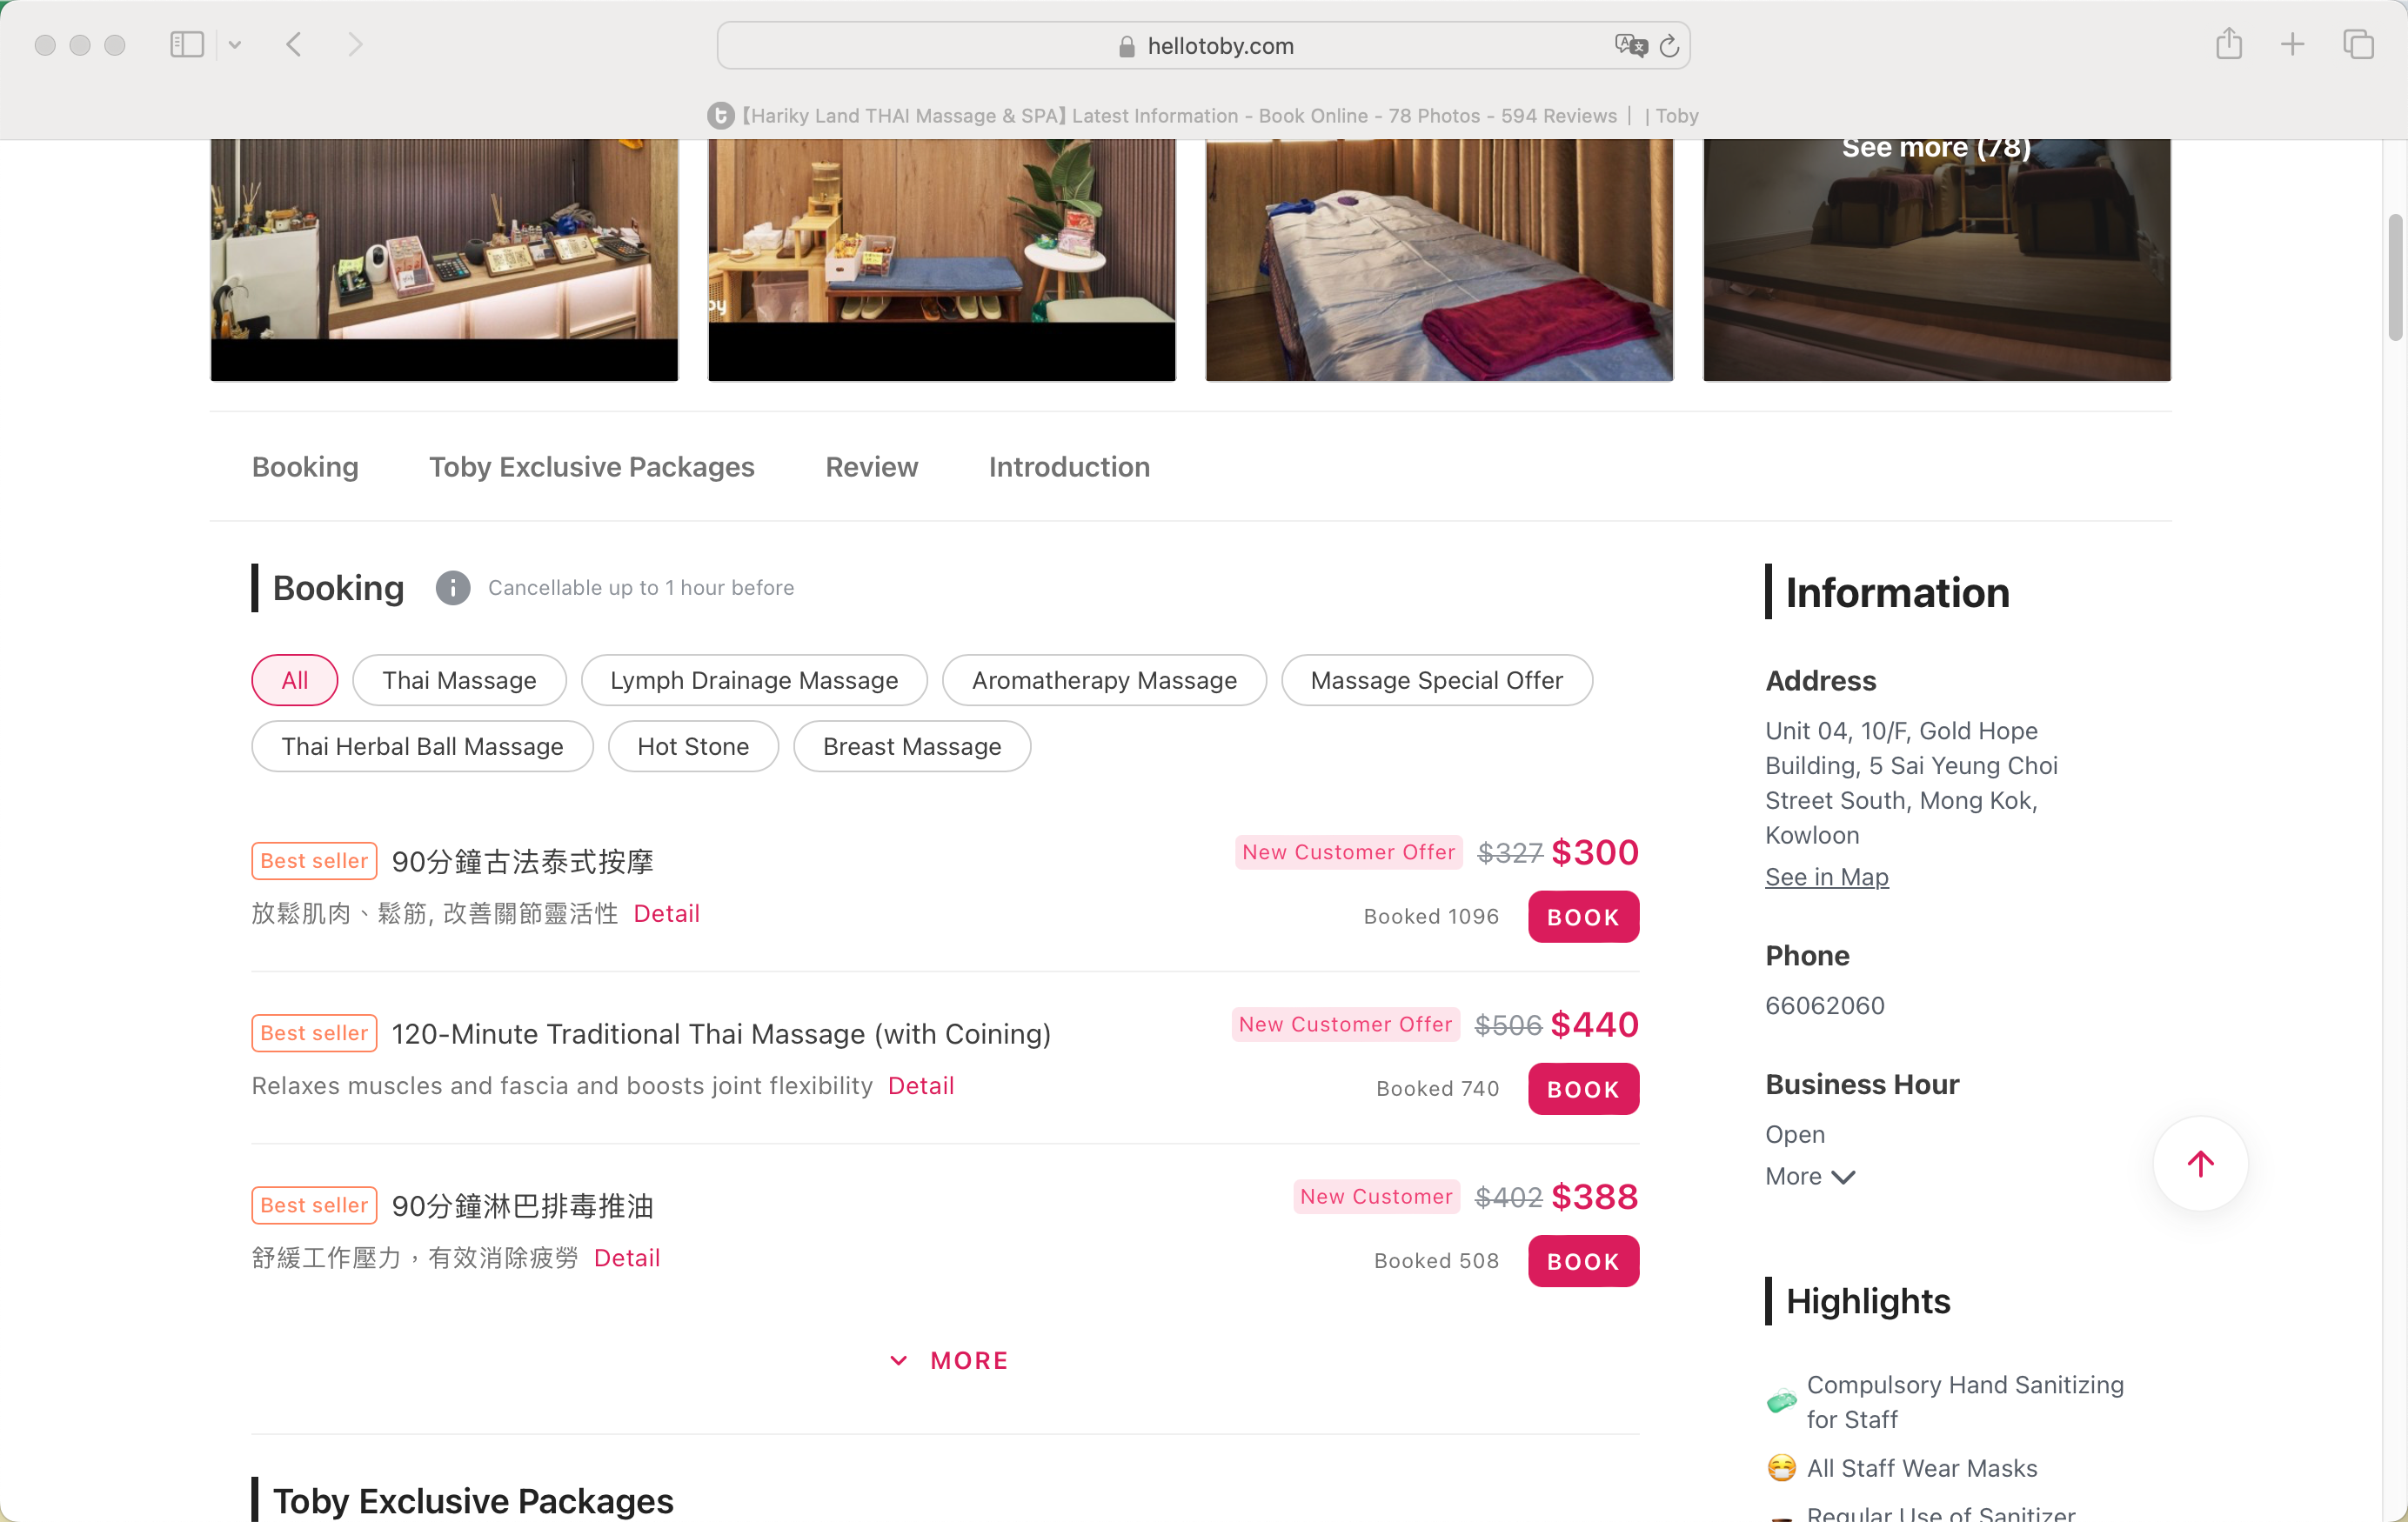Go back to previous page
This screenshot has width=2408, height=1522.
point(293,45)
